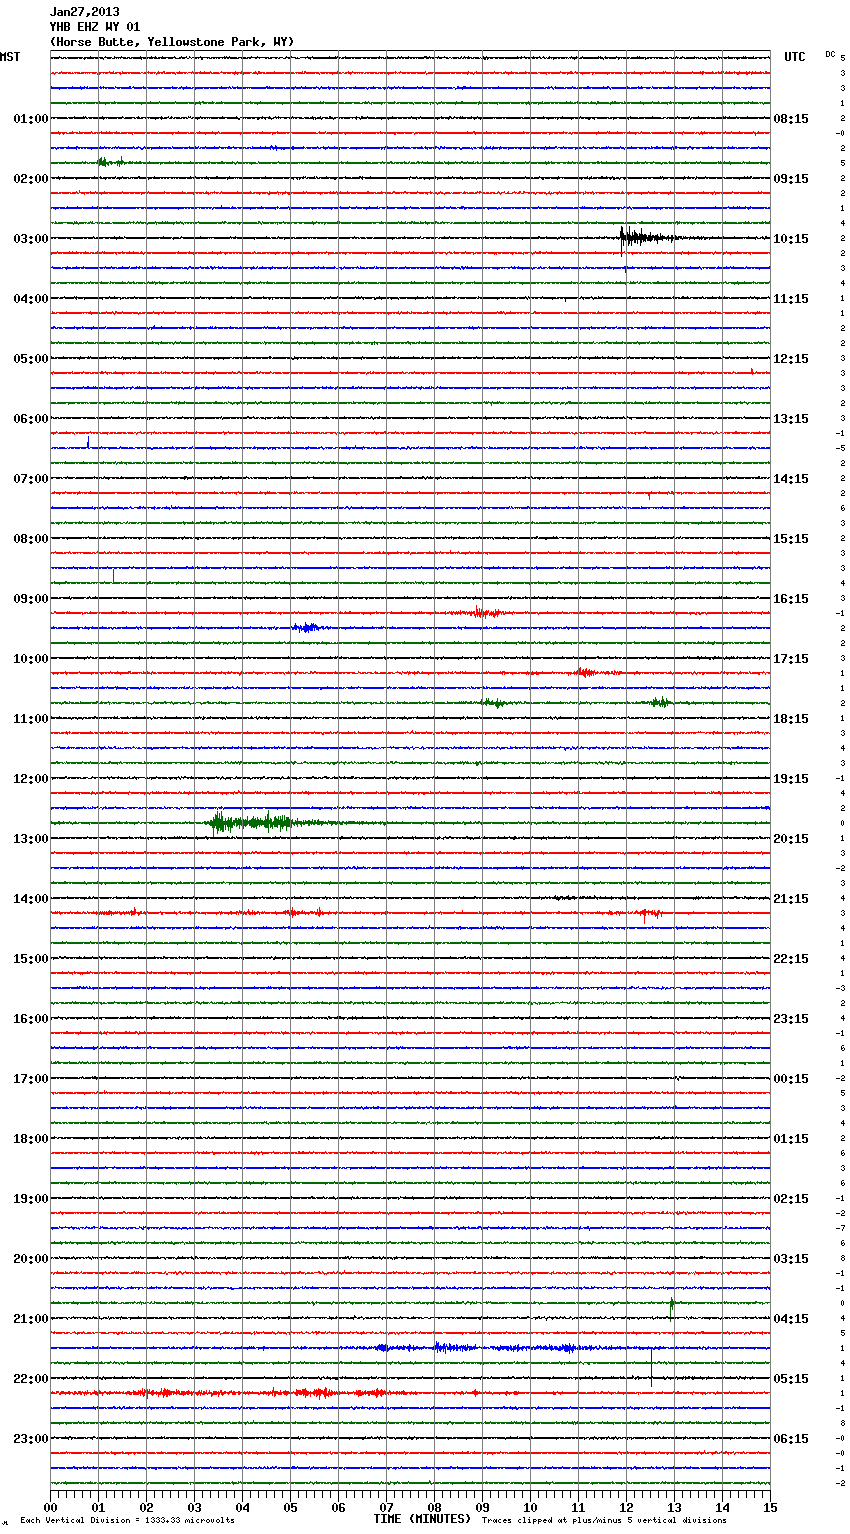Select the 21:00 MST time label
Viewport: 850px width, 1534px height.
31,1319
